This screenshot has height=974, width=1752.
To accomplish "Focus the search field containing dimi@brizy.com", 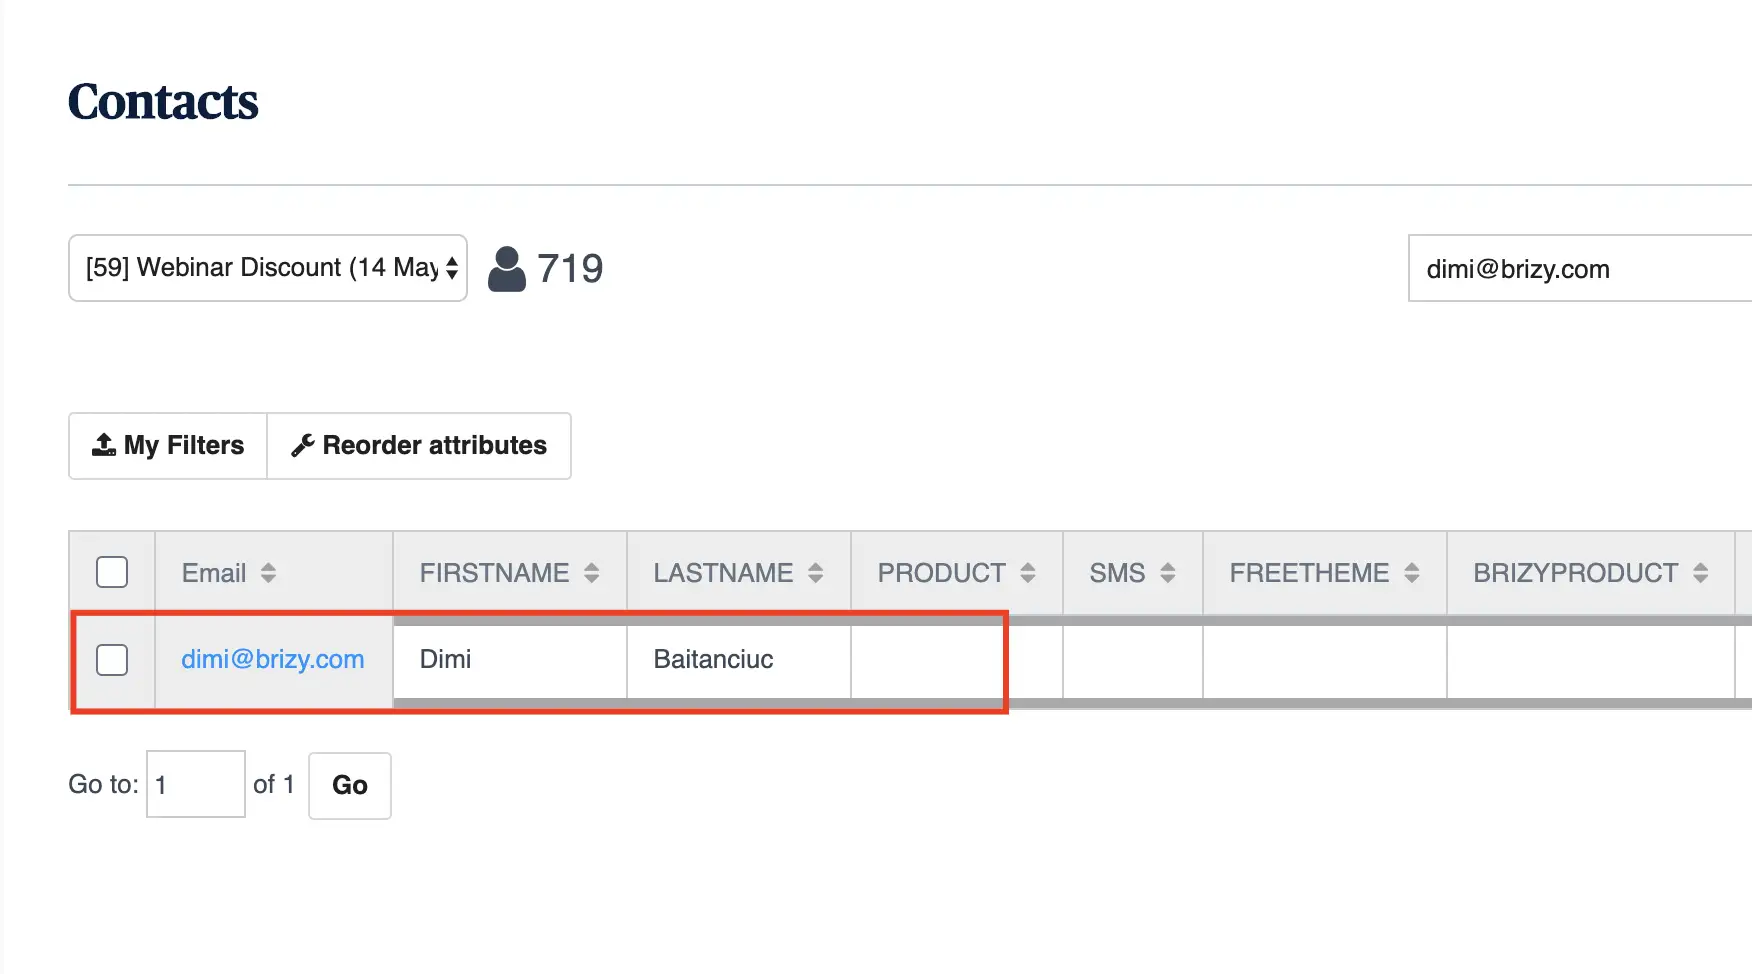I will pyautogui.click(x=1578, y=269).
